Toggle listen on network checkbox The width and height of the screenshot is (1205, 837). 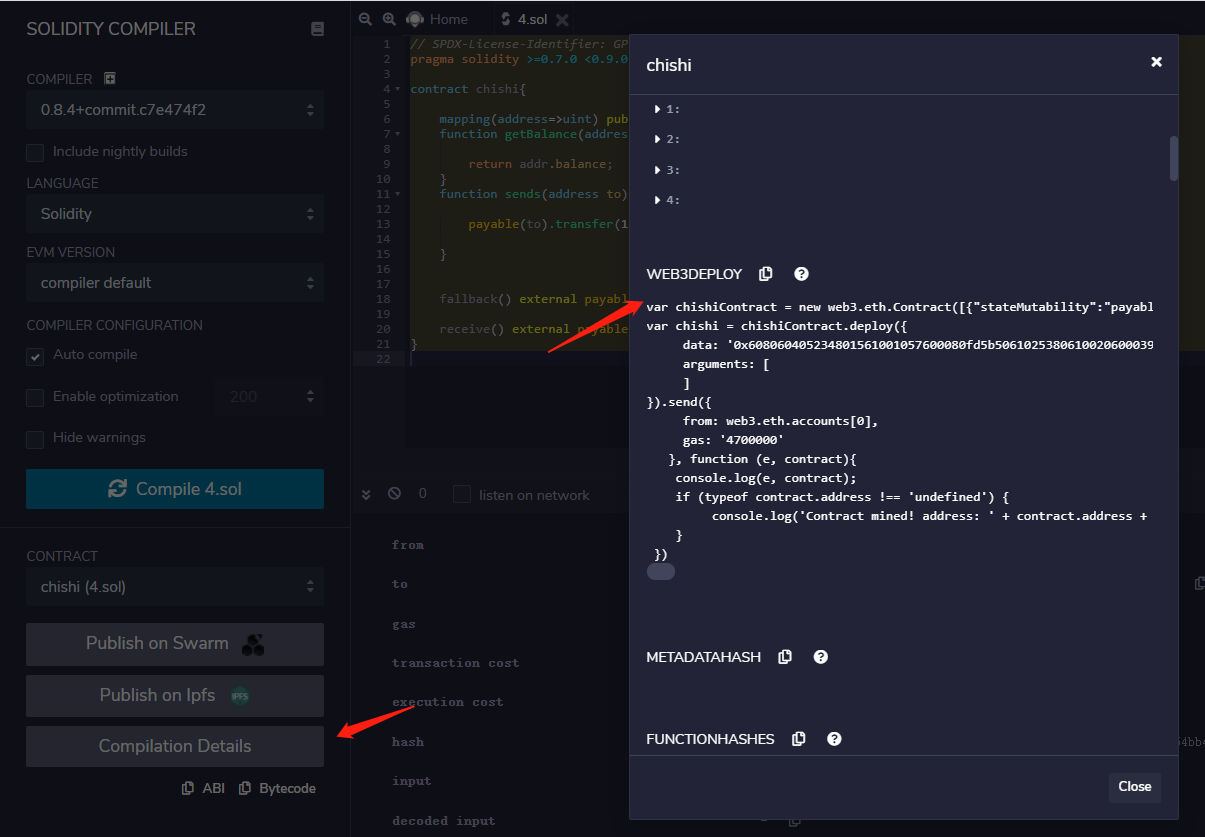click(462, 494)
